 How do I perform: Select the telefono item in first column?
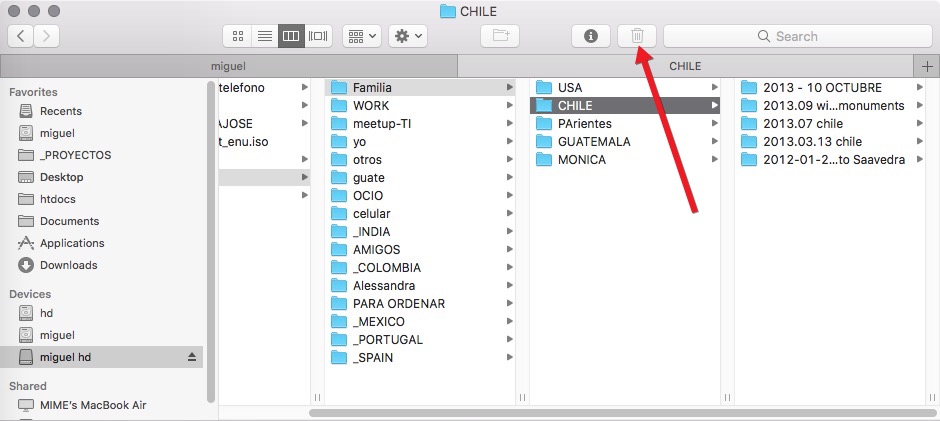tap(263, 88)
